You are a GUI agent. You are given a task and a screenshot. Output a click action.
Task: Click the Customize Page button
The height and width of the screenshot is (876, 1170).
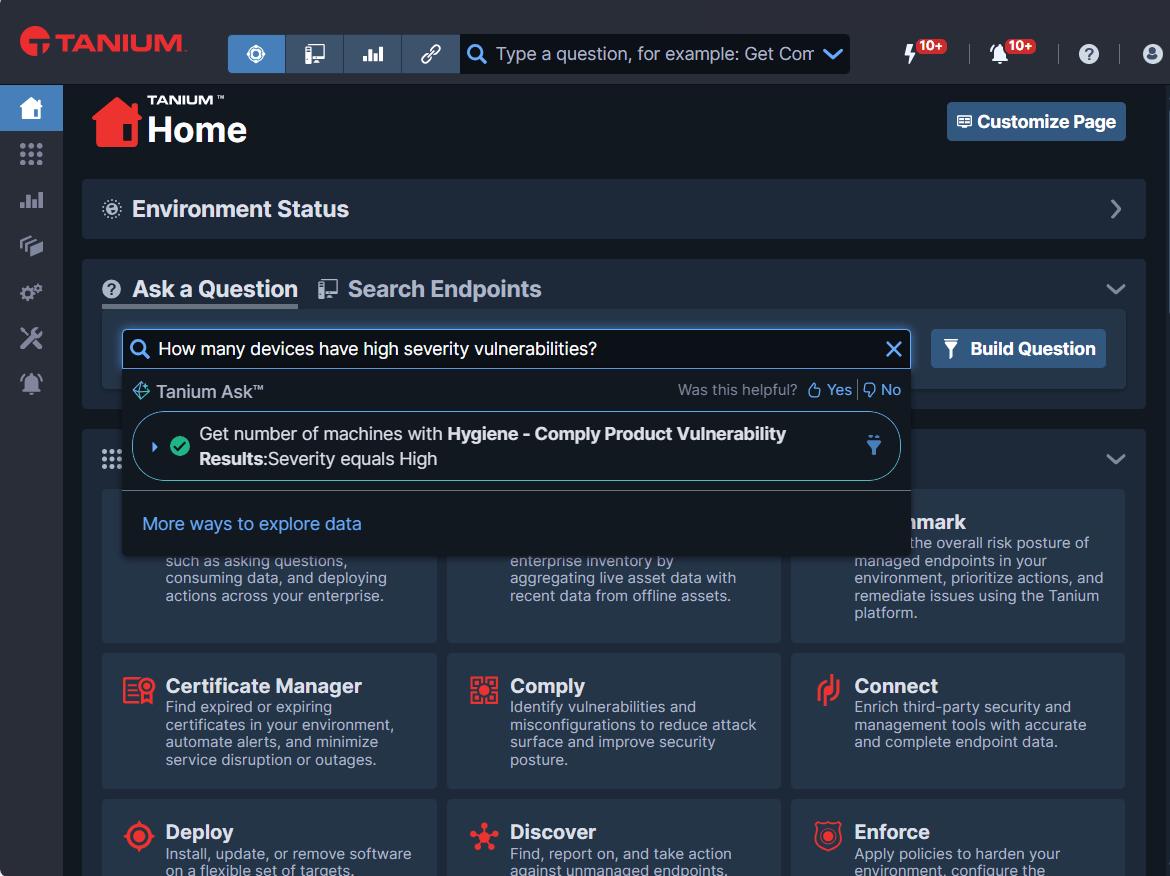click(1036, 122)
